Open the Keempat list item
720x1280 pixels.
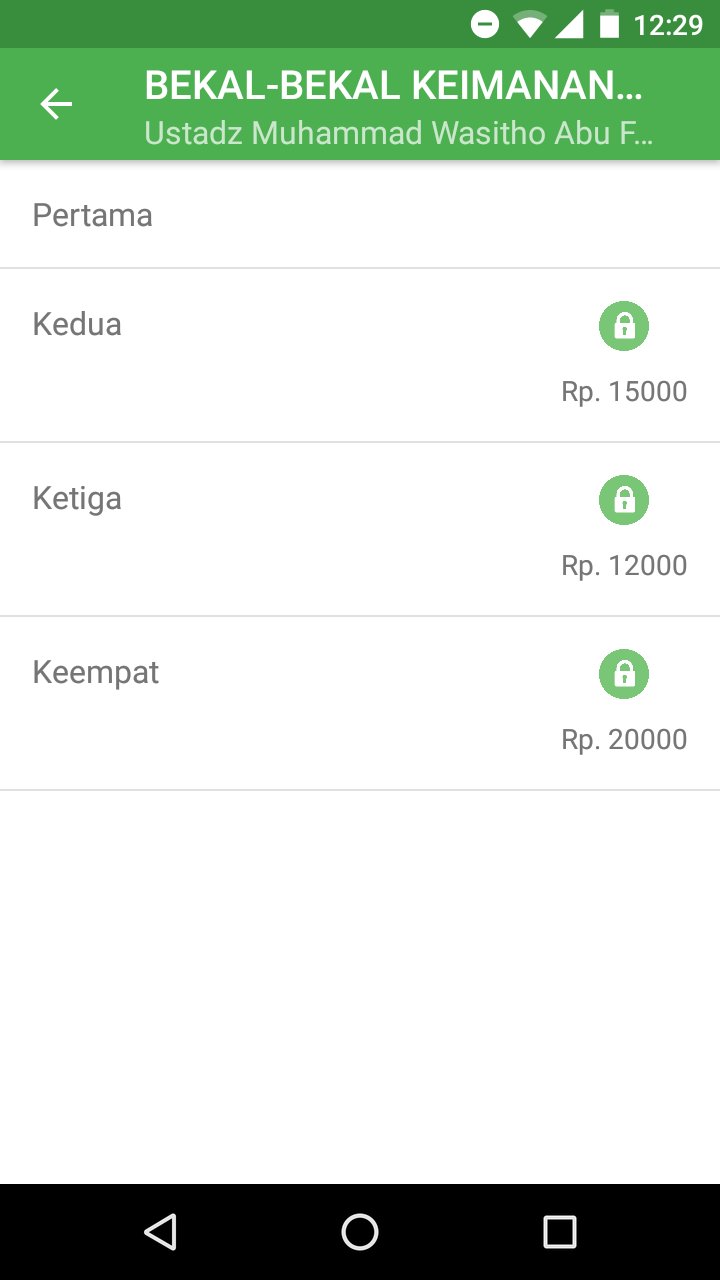(360, 703)
